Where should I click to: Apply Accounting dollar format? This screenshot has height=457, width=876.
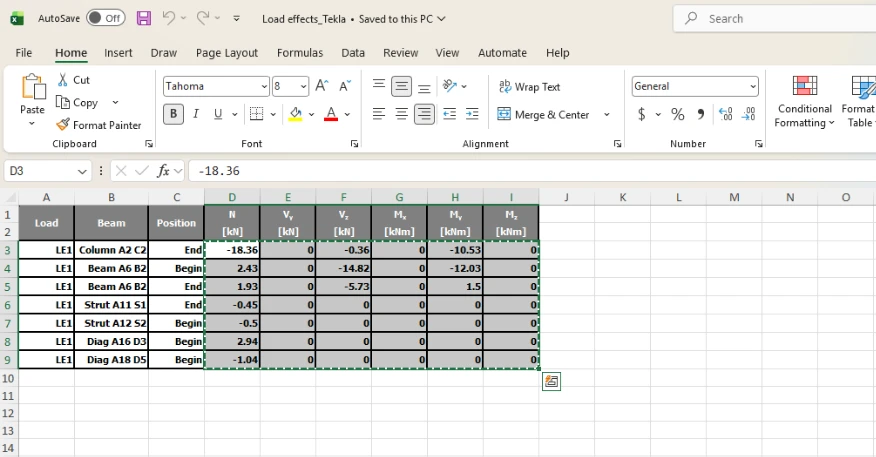tap(641, 115)
